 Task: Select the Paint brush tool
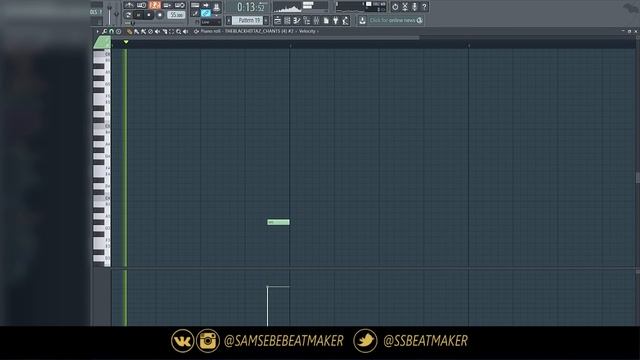pyautogui.click(x=136, y=31)
